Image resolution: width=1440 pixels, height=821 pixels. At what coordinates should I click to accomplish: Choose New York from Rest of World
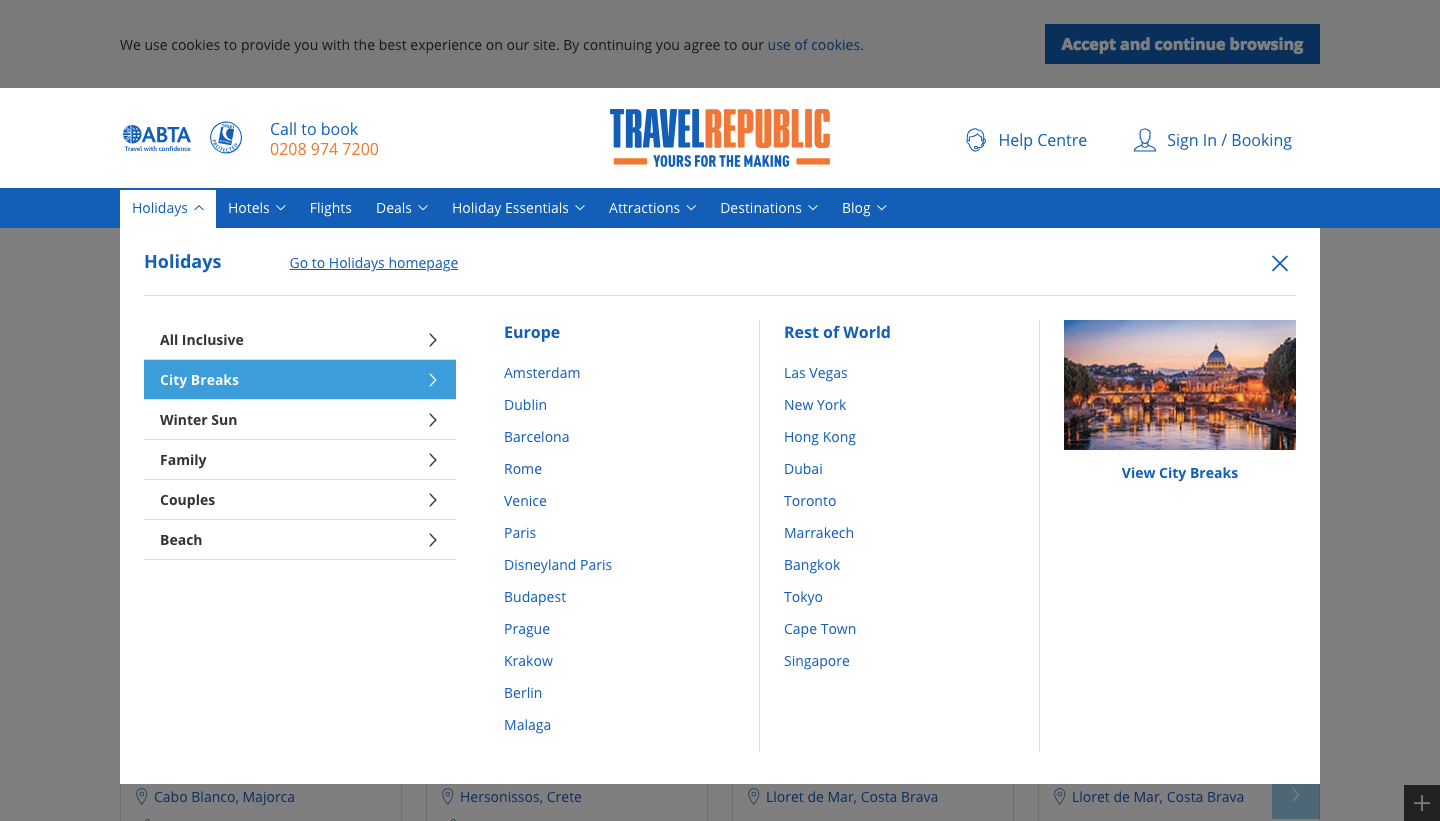click(815, 405)
